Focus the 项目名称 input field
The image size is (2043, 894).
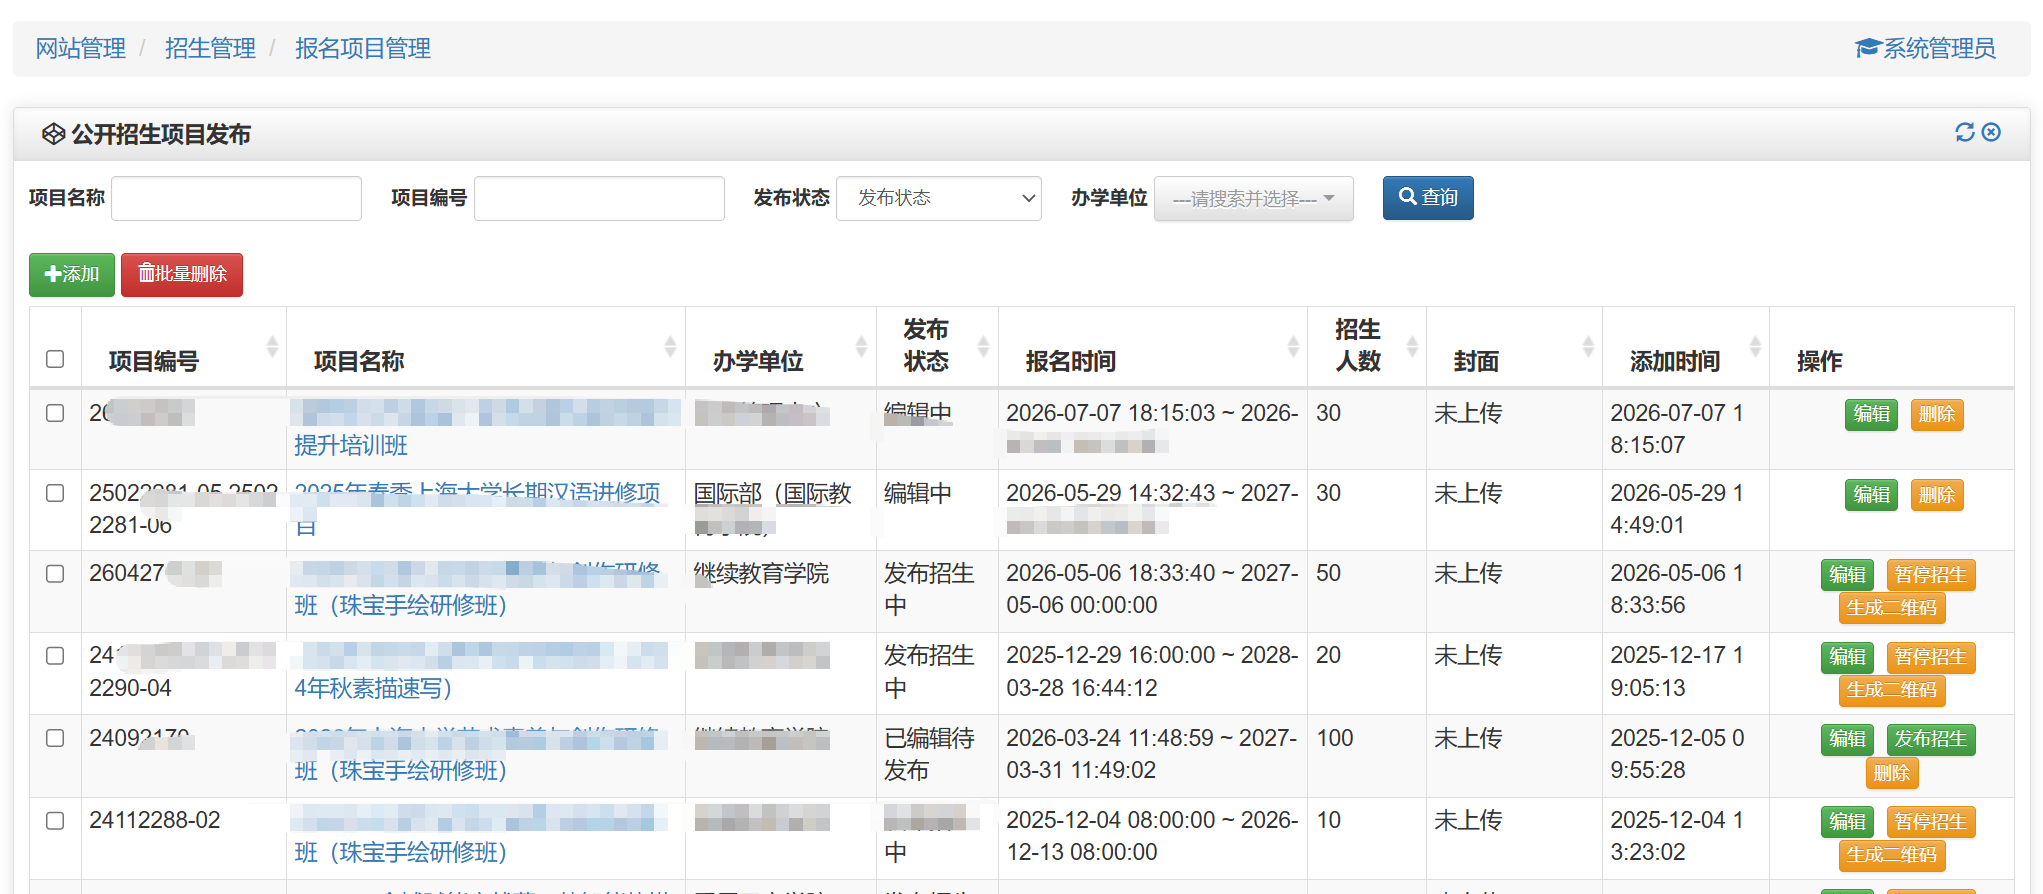coord(236,198)
